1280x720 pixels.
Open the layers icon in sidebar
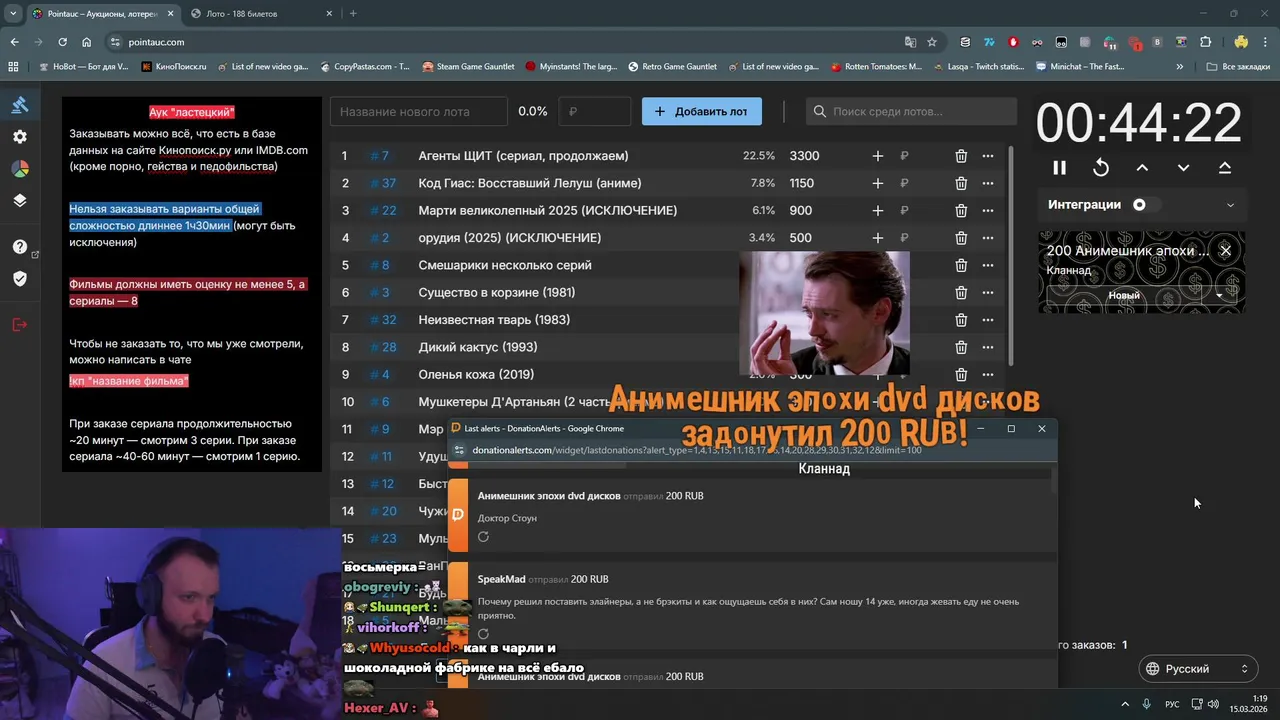20,200
